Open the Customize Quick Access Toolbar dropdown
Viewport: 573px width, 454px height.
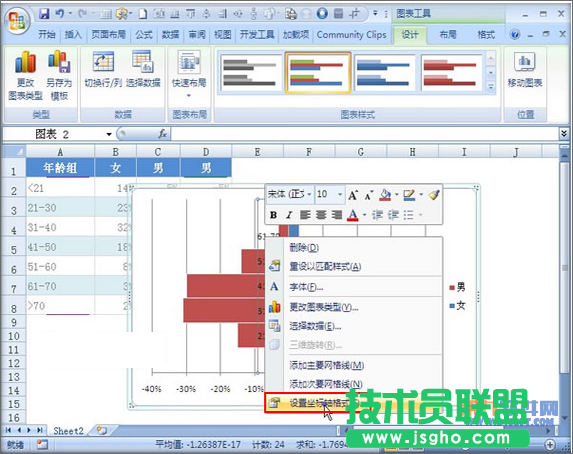click(375, 14)
